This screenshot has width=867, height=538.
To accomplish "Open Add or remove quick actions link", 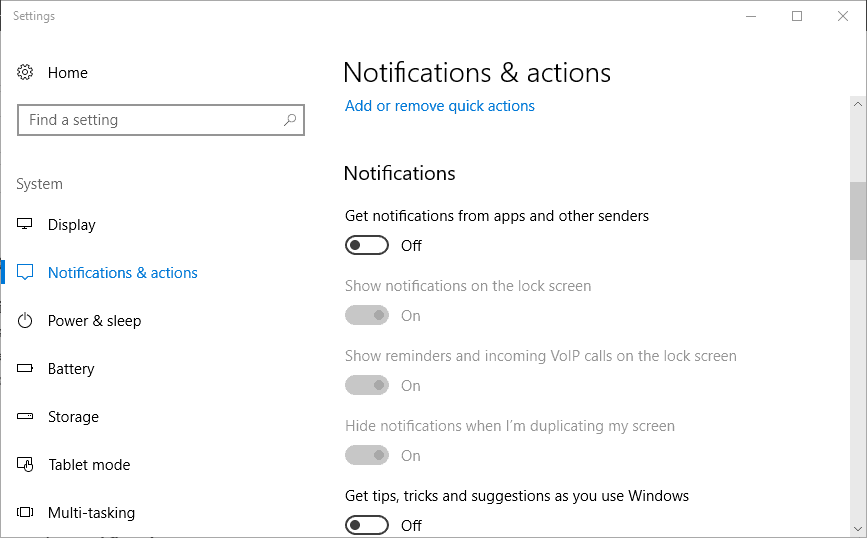I will pyautogui.click(x=440, y=106).
